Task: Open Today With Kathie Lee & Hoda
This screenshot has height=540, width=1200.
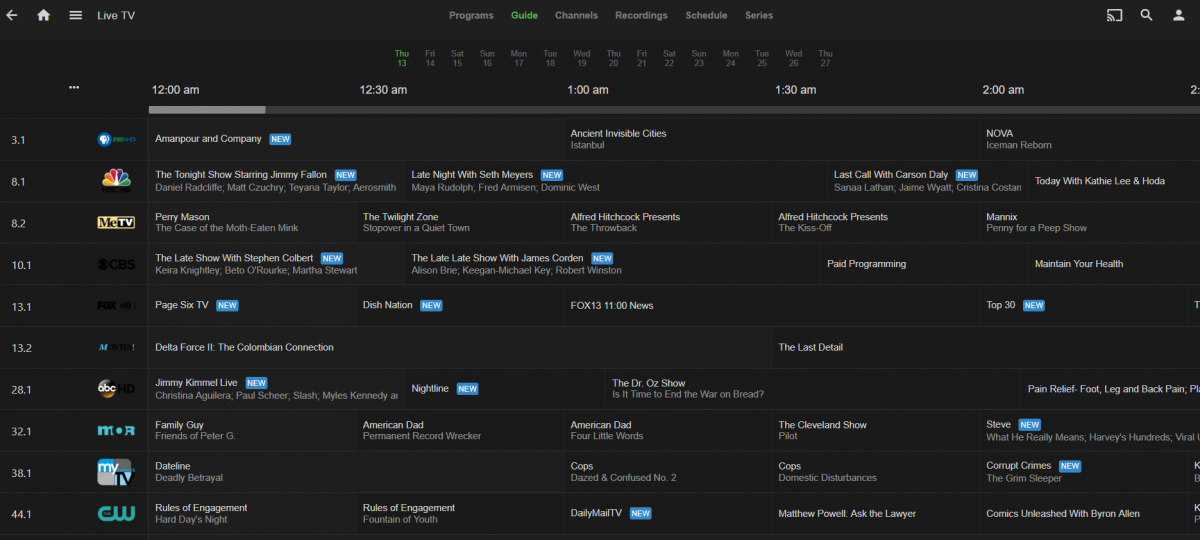Action: click(1114, 181)
